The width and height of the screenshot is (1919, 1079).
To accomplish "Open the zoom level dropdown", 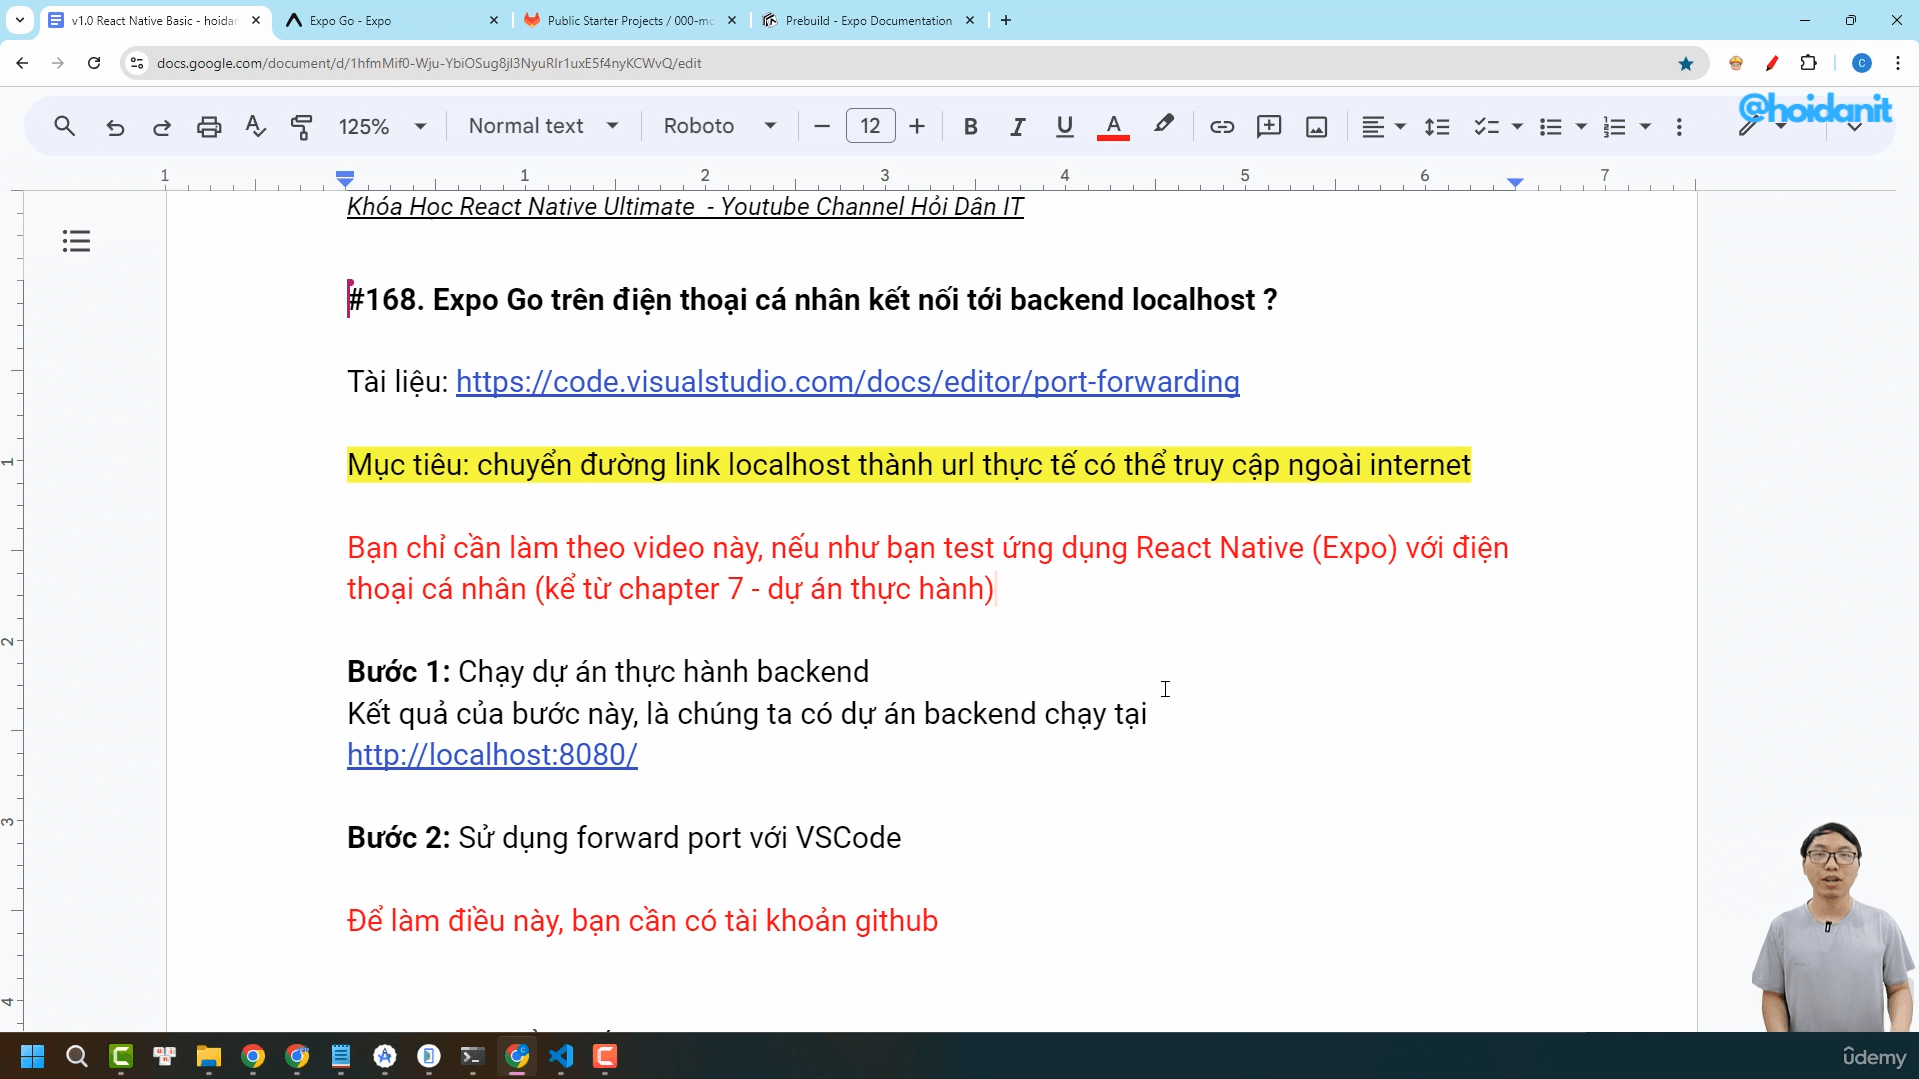I will (x=382, y=127).
